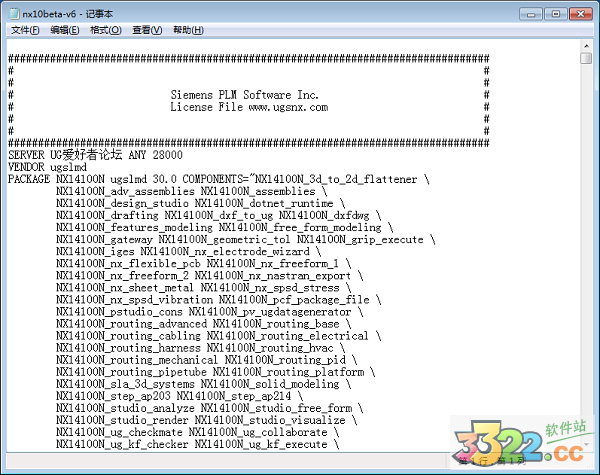Open the 帮助(H) menu

click(188, 30)
